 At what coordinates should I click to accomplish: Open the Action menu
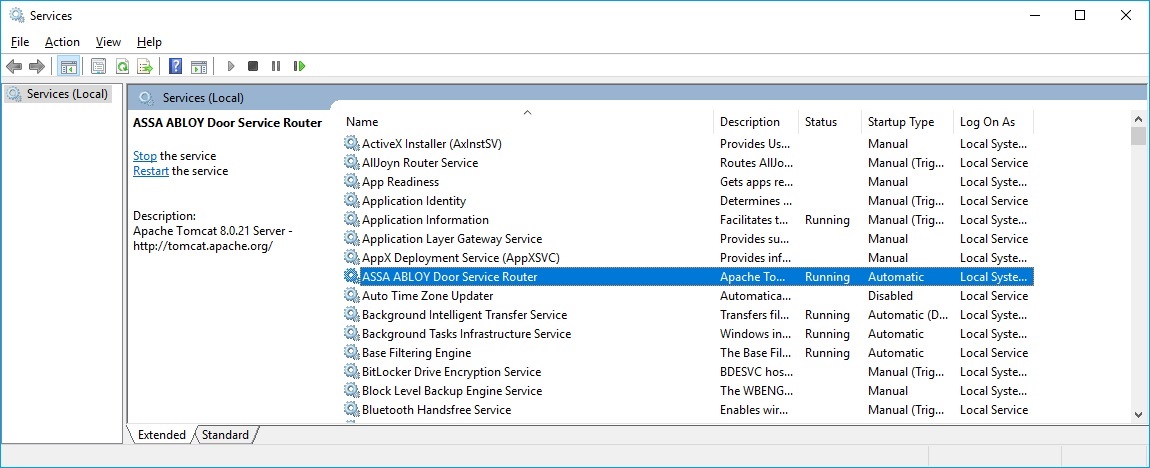click(62, 42)
